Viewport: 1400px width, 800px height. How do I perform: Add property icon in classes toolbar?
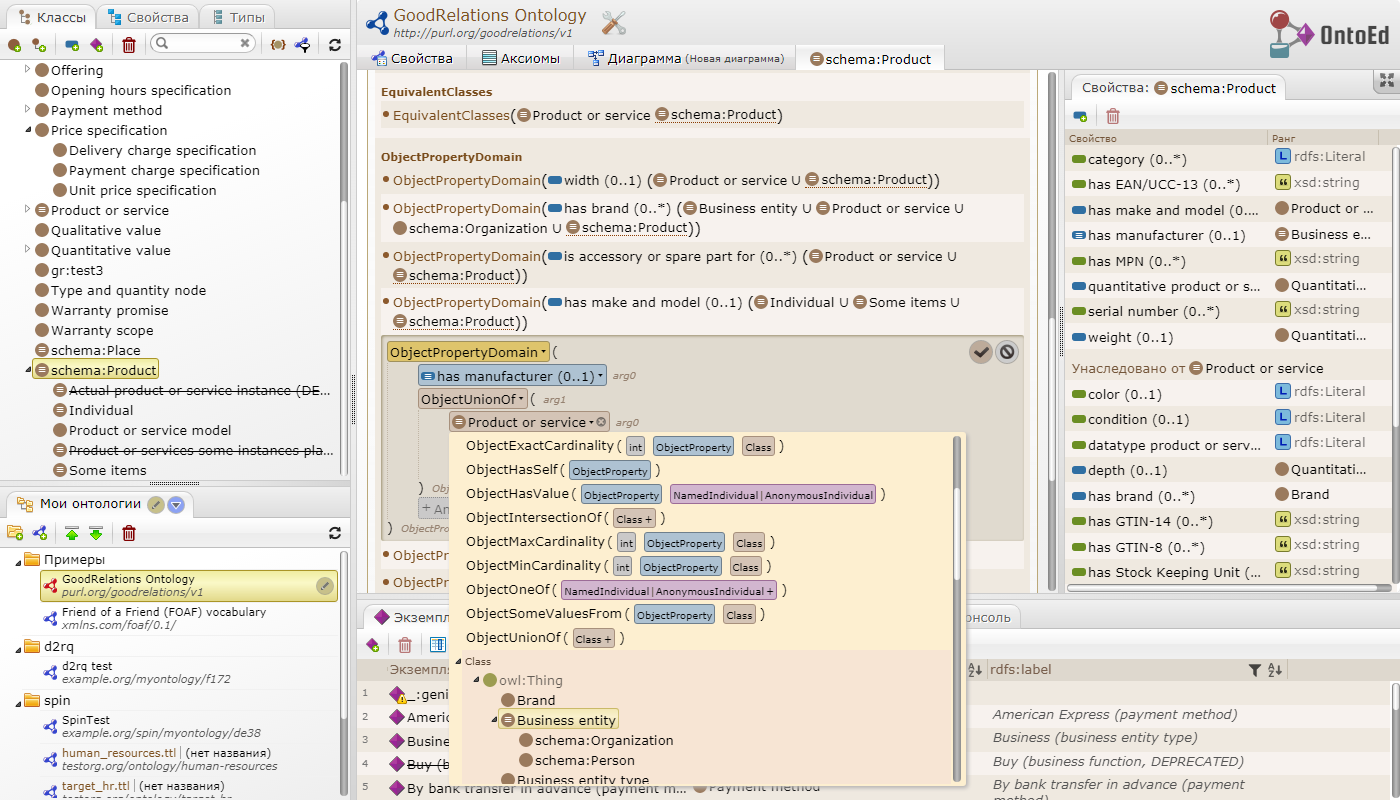coord(72,45)
